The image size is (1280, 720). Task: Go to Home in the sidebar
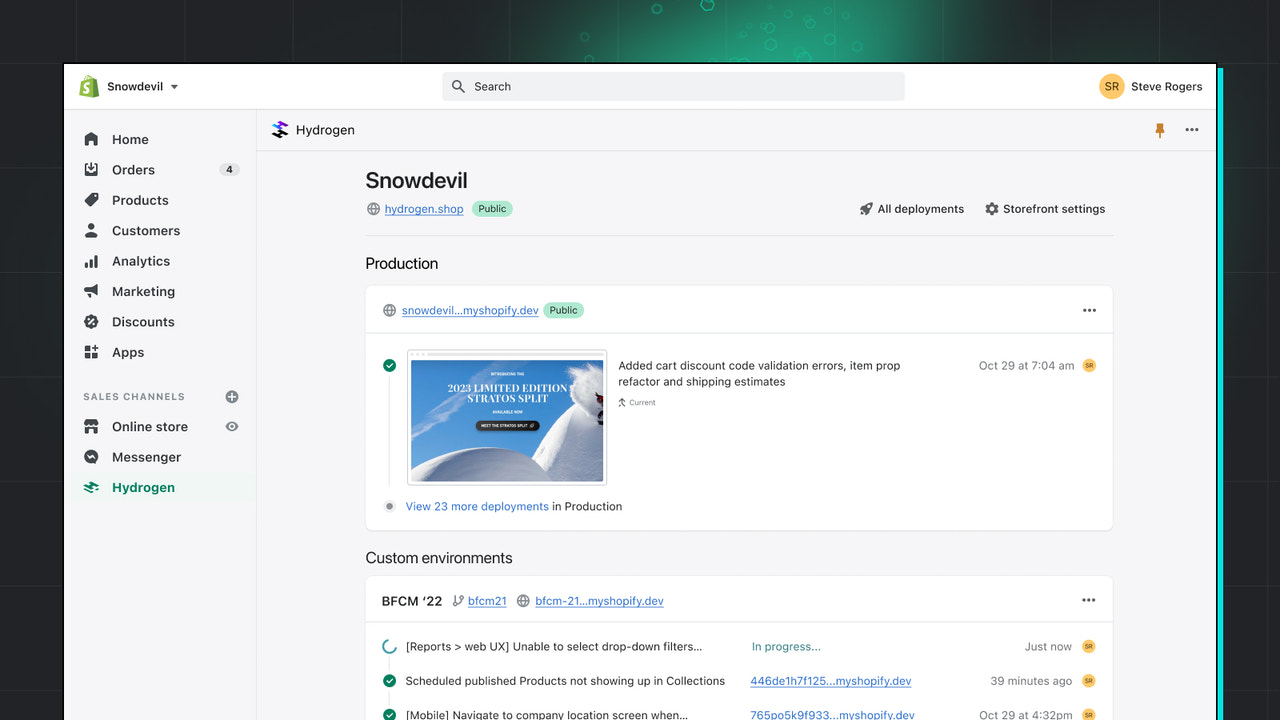click(128, 139)
